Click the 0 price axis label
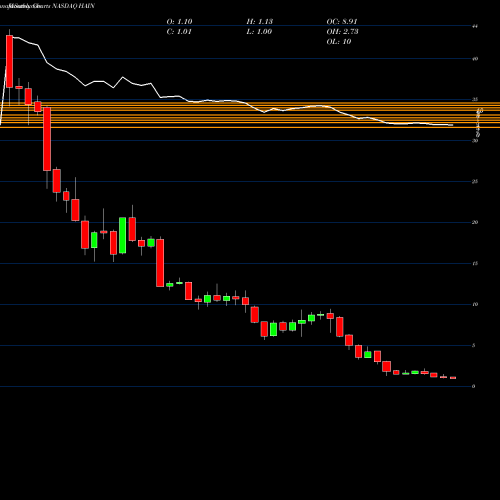 coord(474,386)
